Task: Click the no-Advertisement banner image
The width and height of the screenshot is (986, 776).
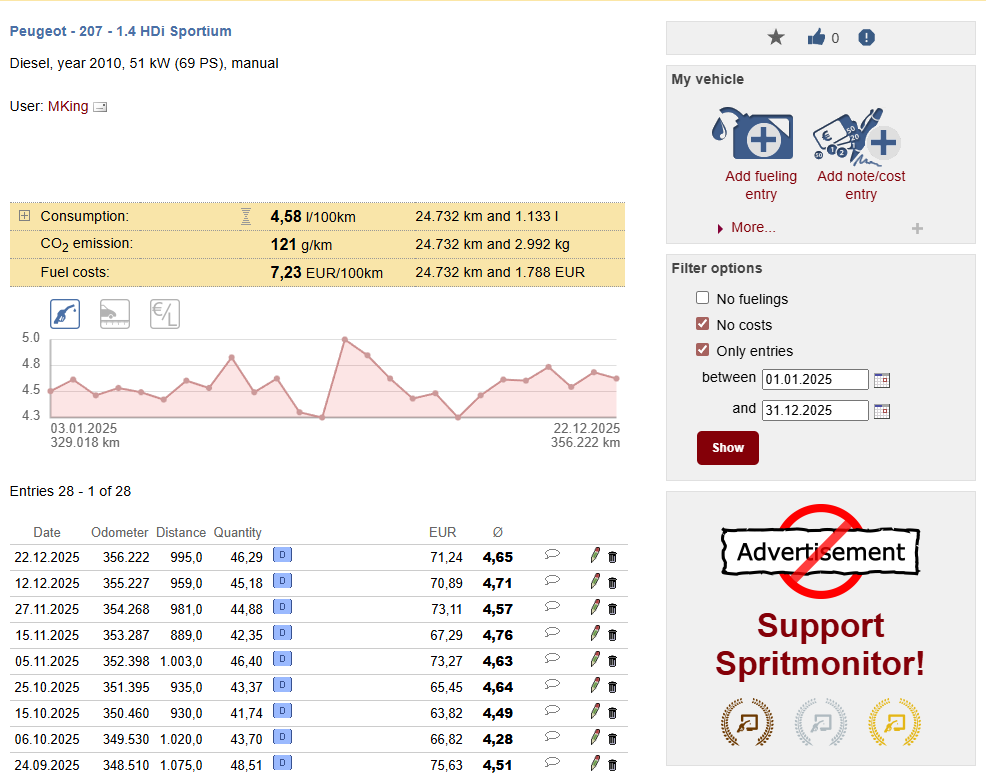Action: click(x=821, y=551)
